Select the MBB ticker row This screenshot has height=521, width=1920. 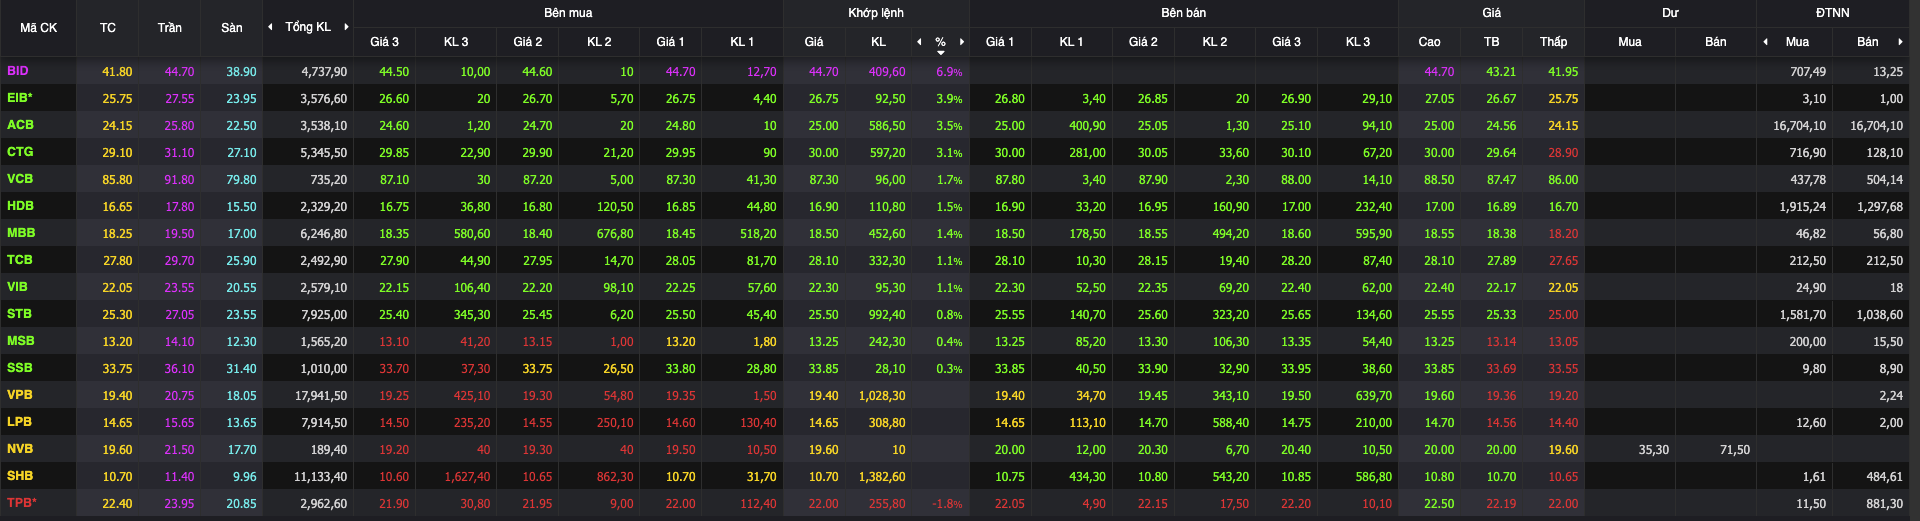(x=21, y=233)
